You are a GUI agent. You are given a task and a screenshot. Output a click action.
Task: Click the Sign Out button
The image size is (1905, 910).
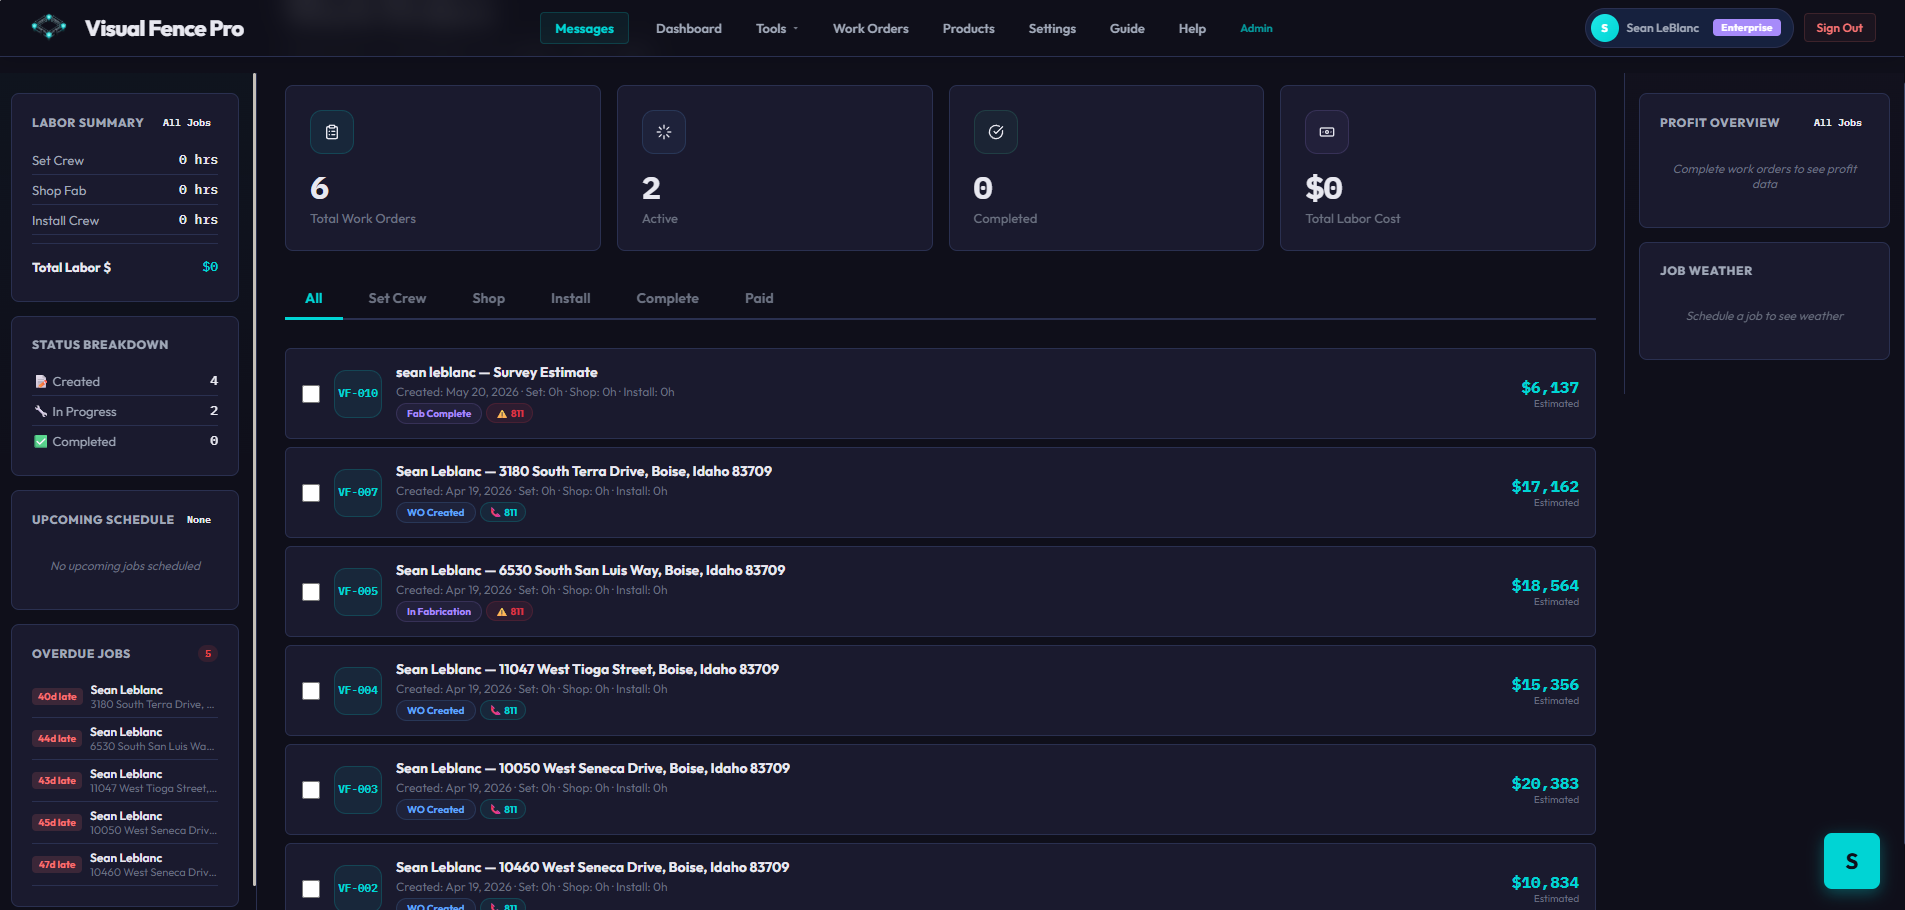[1840, 28]
